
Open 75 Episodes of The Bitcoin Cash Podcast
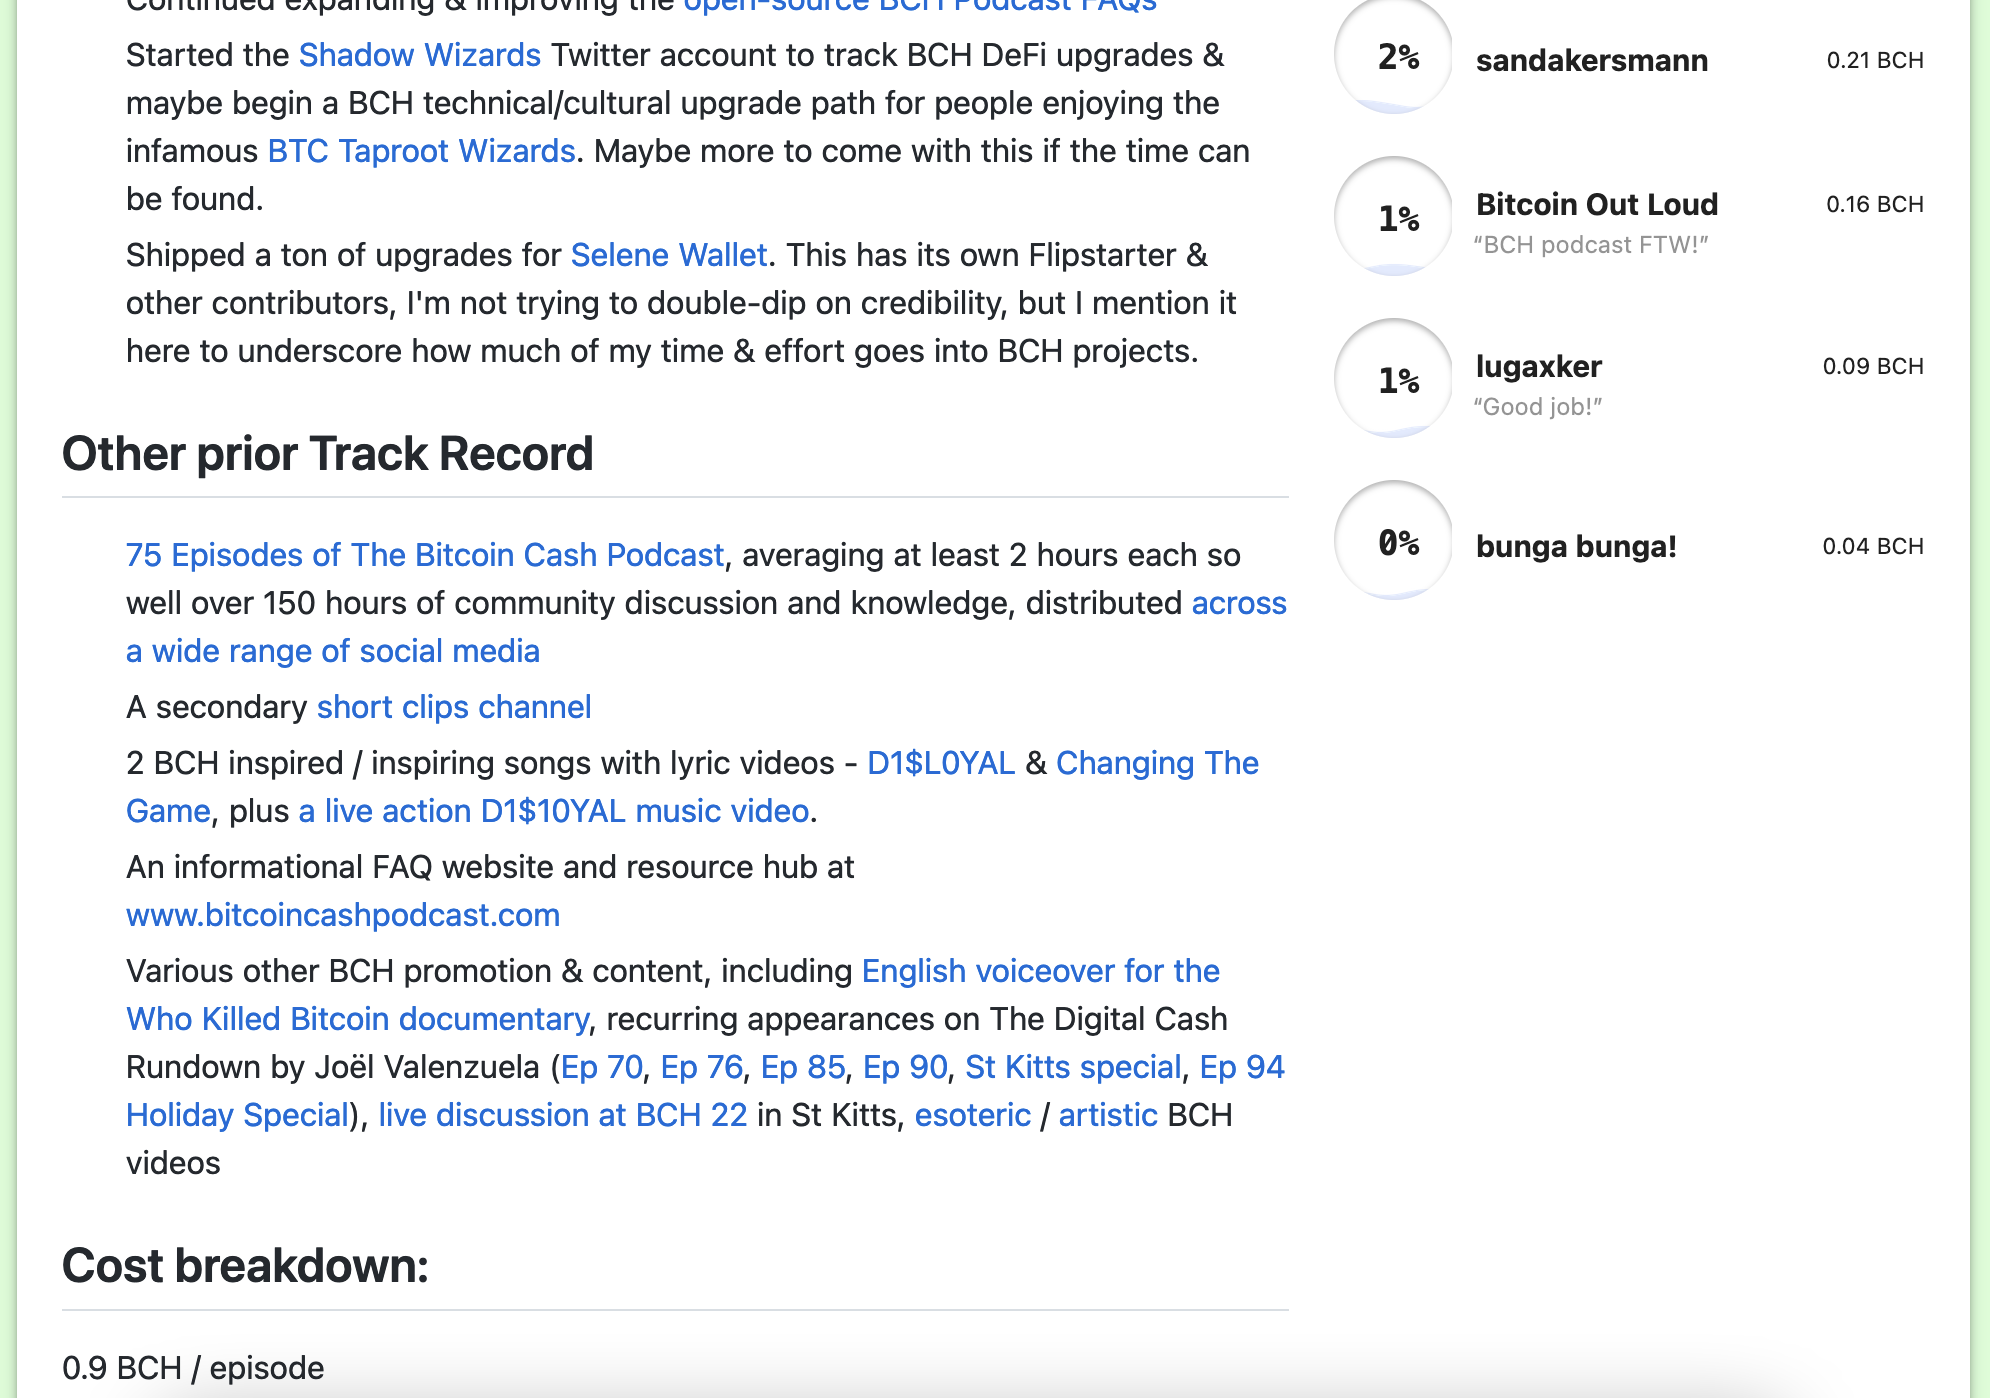pyautogui.click(x=425, y=555)
